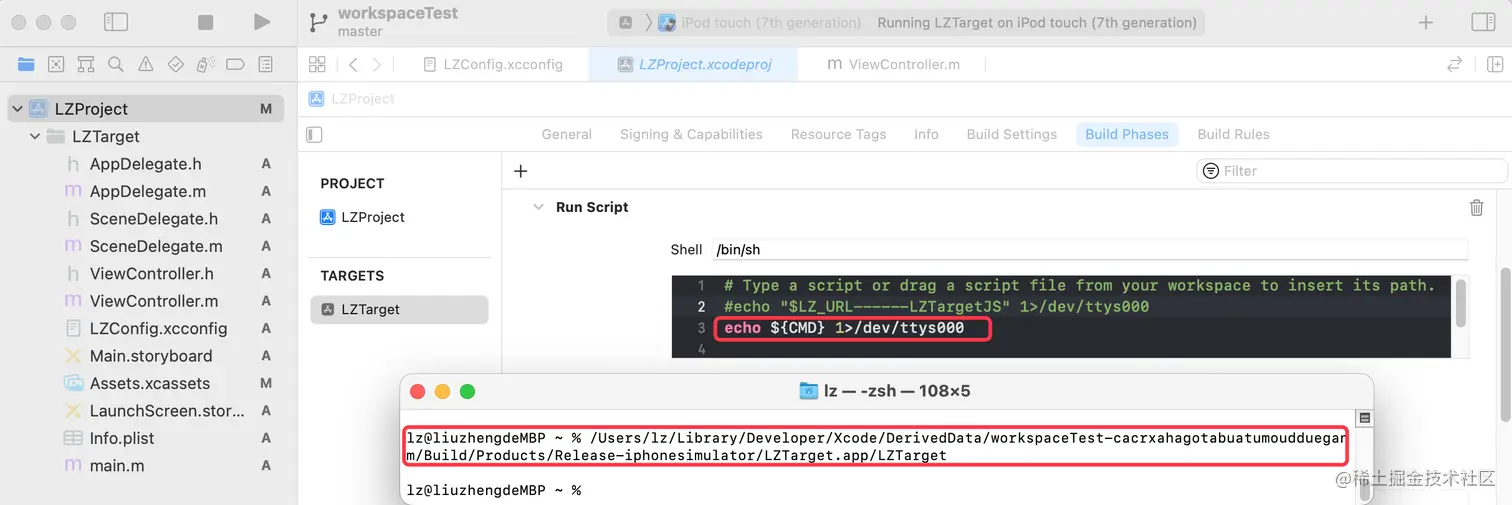Screen dimensions: 1512x505
Task: Open the scheme selector dropdown
Action: [x=625, y=23]
